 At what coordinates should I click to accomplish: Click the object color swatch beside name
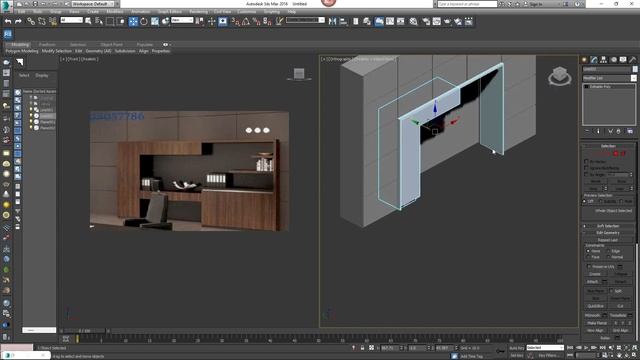635,69
